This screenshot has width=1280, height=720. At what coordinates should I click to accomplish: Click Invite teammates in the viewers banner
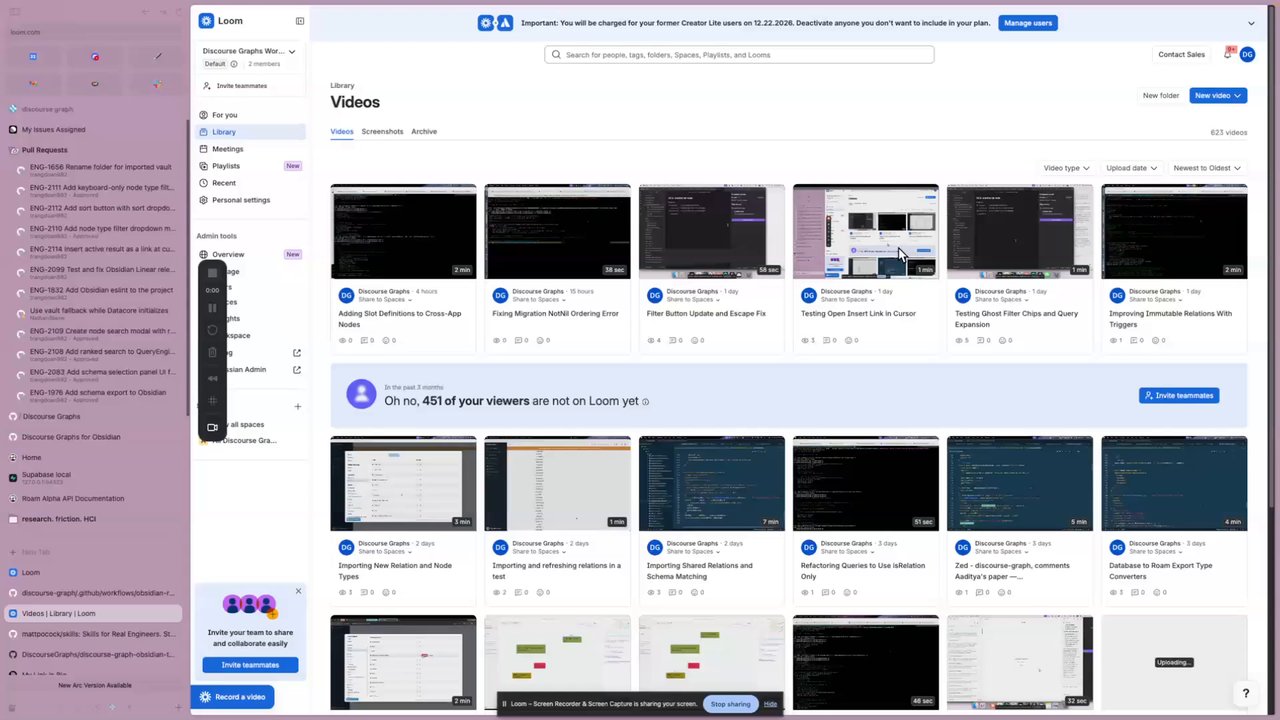tap(1179, 396)
